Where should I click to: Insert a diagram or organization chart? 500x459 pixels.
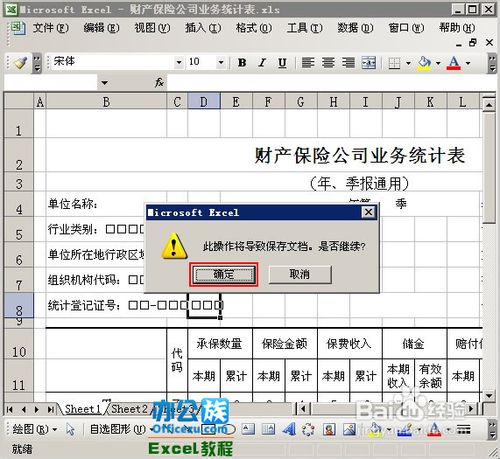coord(308,429)
